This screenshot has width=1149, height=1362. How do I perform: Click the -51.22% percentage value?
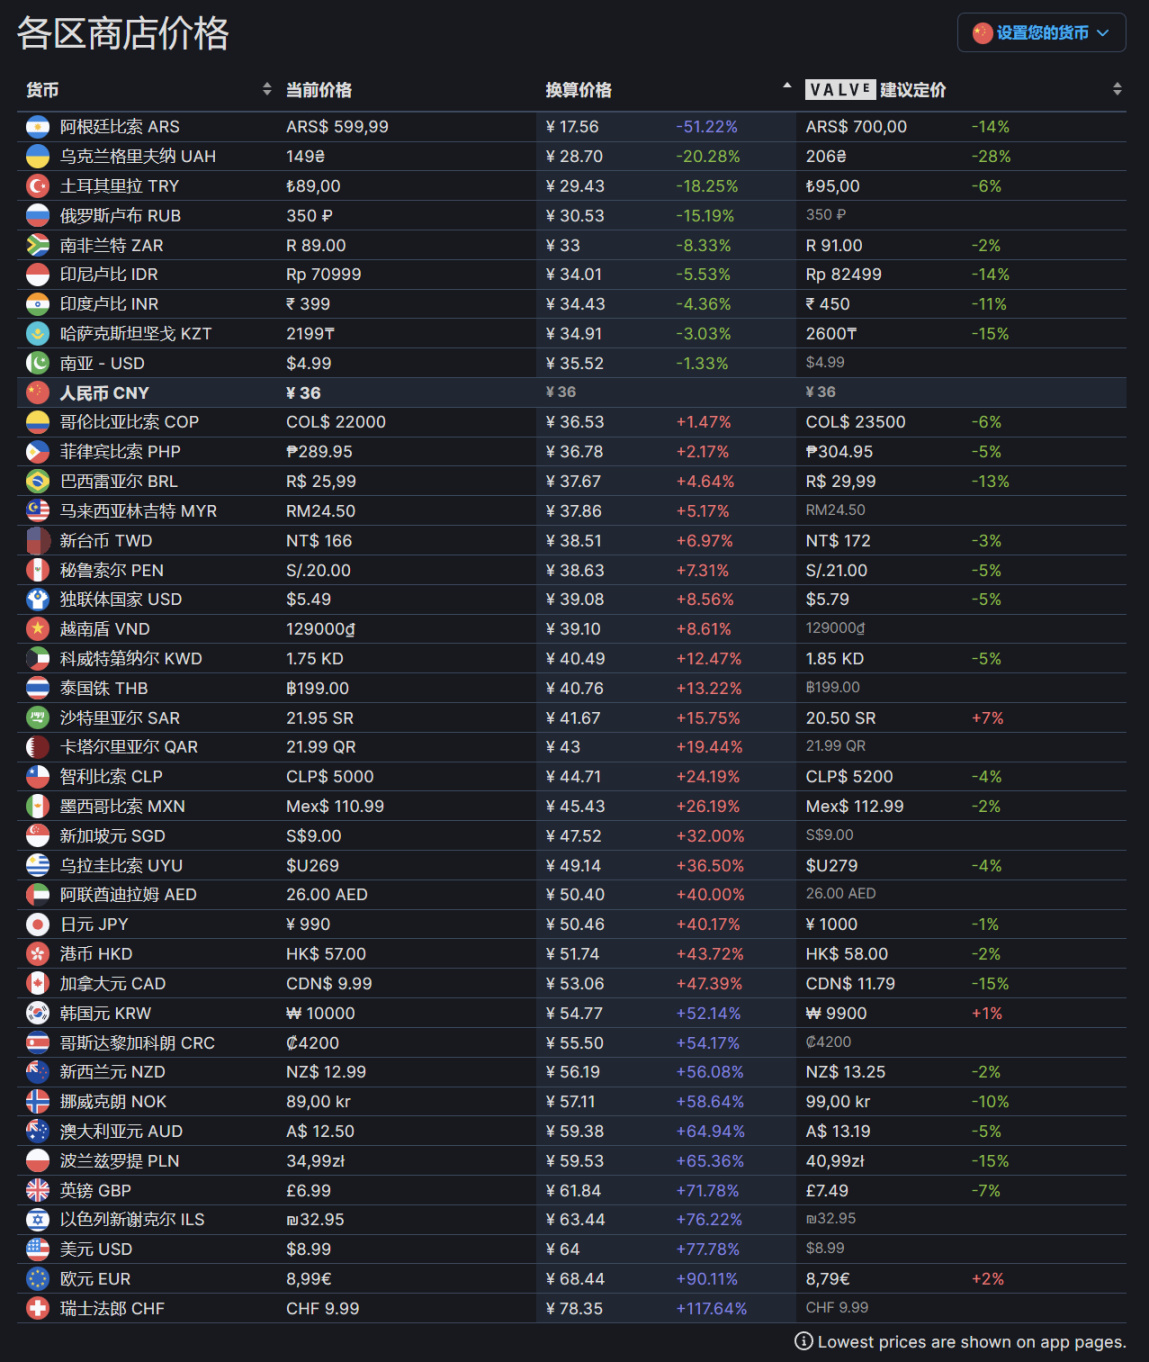click(x=707, y=127)
